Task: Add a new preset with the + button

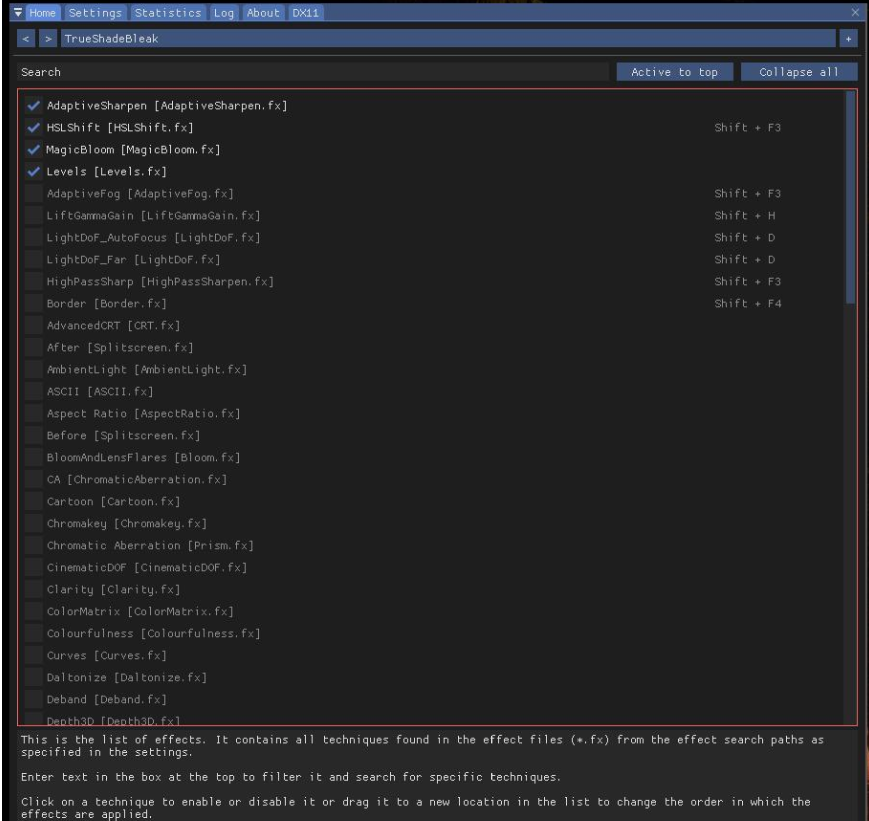Action: pyautogui.click(x=848, y=39)
